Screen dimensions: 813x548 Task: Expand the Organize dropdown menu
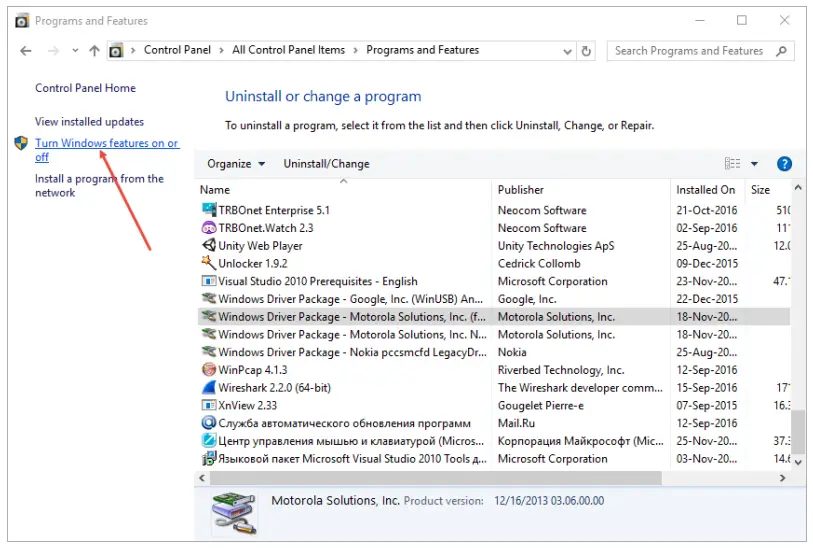(236, 164)
